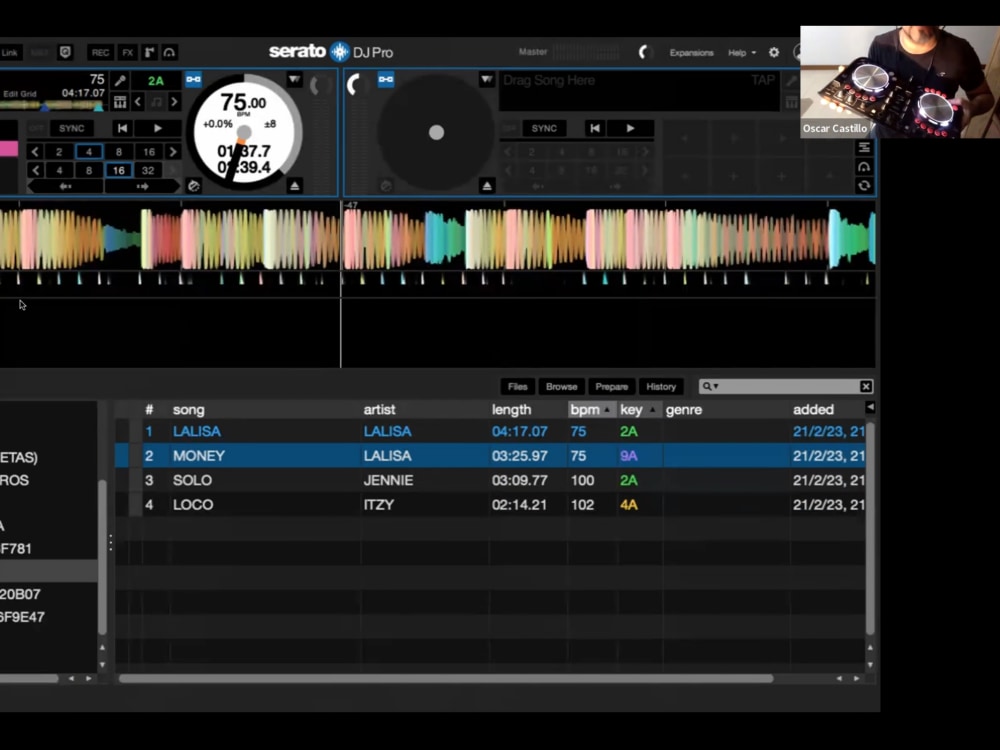
Task: Switch to the Prepare tab
Action: 612,386
